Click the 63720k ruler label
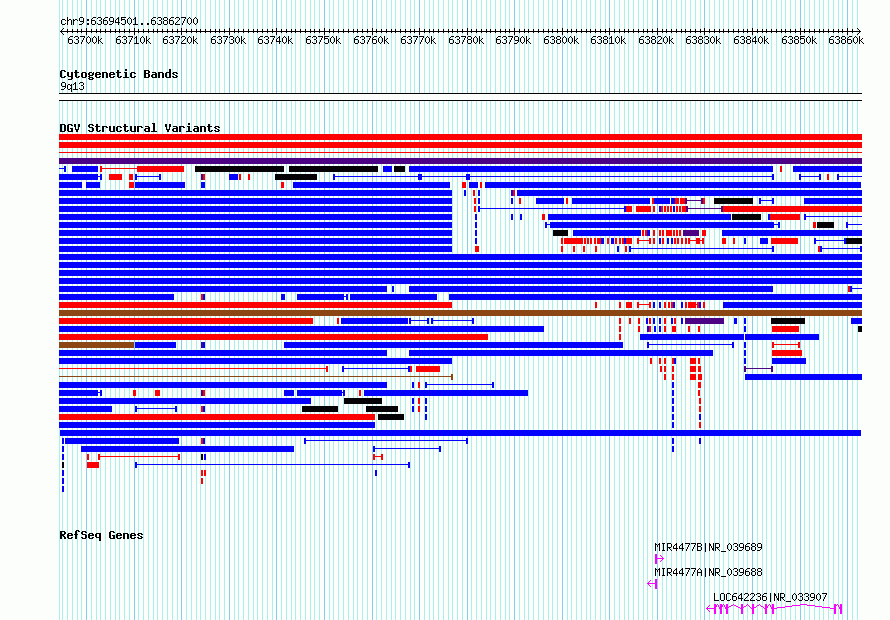Image resolution: width=890 pixels, height=620 pixels. click(180, 40)
